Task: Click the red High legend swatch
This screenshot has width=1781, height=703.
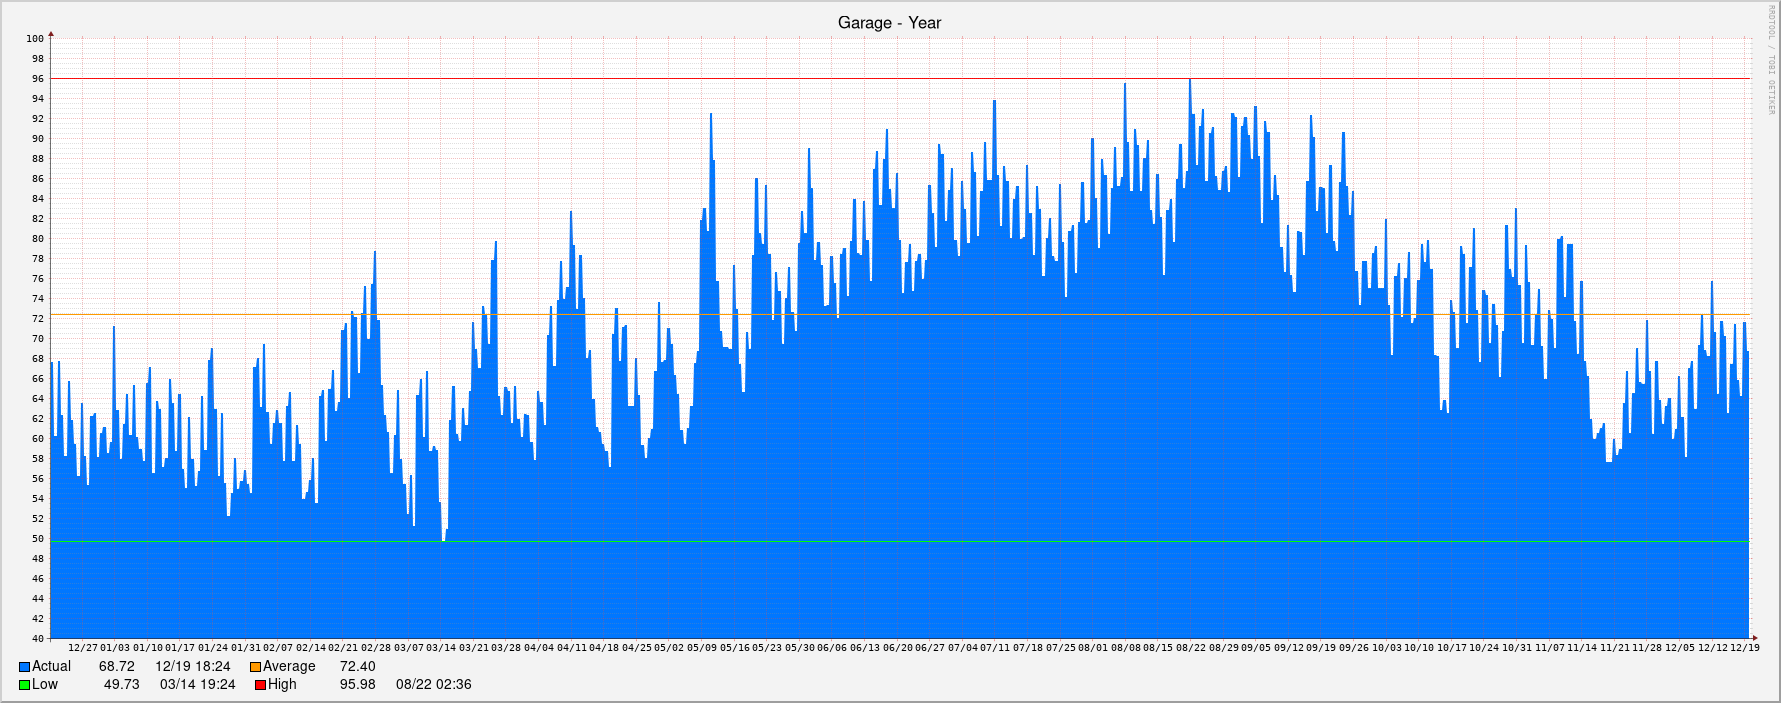Action: 260,685
